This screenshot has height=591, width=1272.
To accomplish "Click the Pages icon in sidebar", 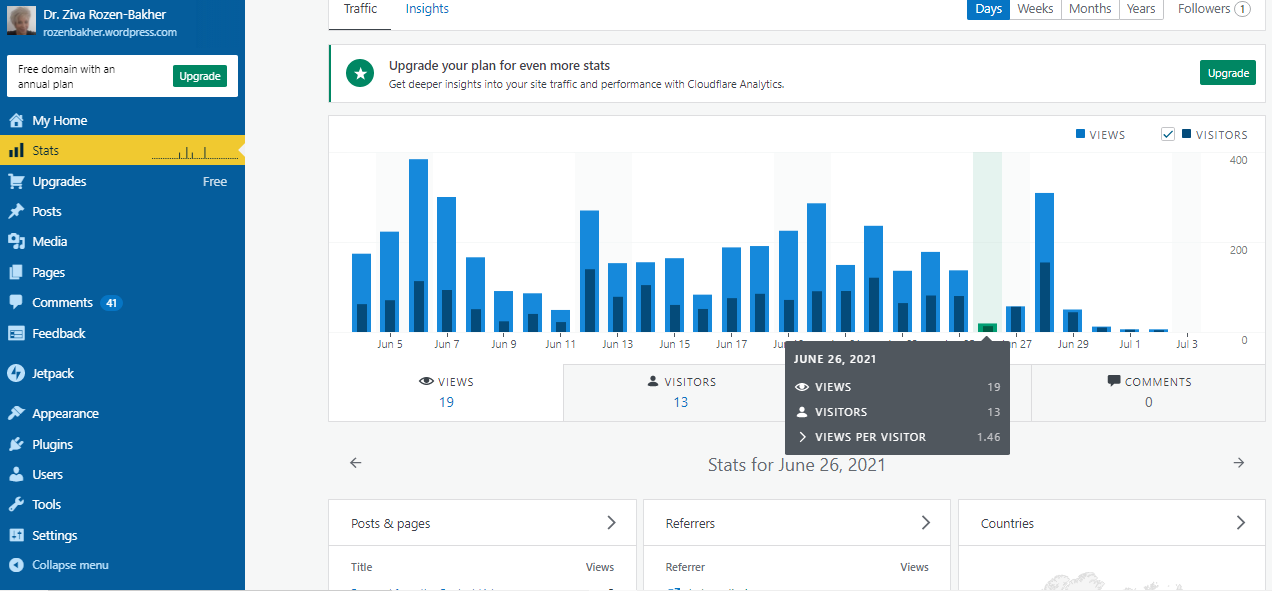I will tap(16, 272).
